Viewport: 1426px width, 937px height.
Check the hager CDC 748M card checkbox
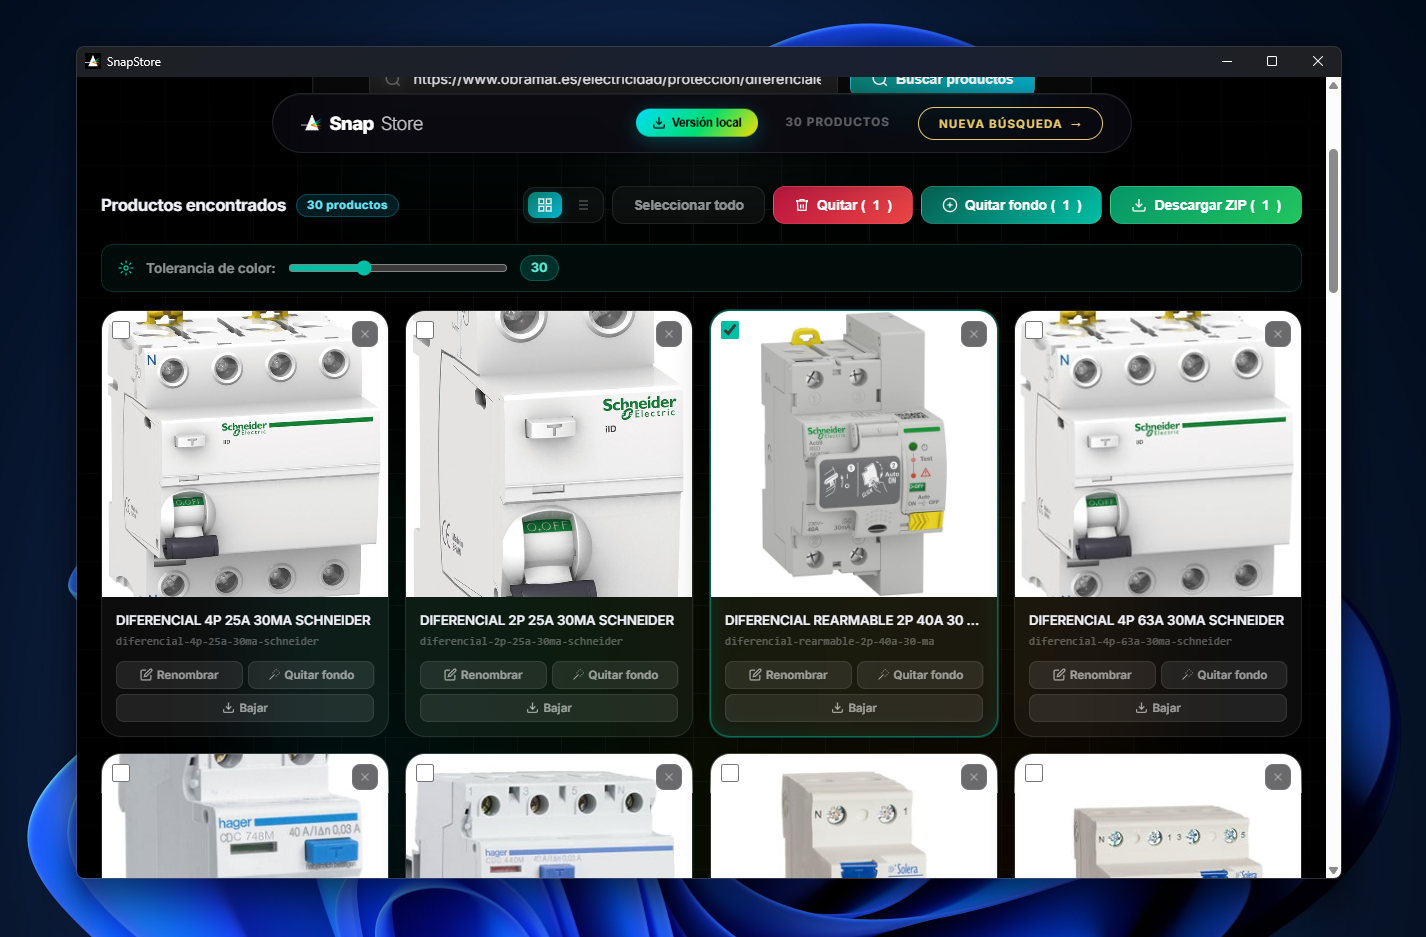[121, 773]
